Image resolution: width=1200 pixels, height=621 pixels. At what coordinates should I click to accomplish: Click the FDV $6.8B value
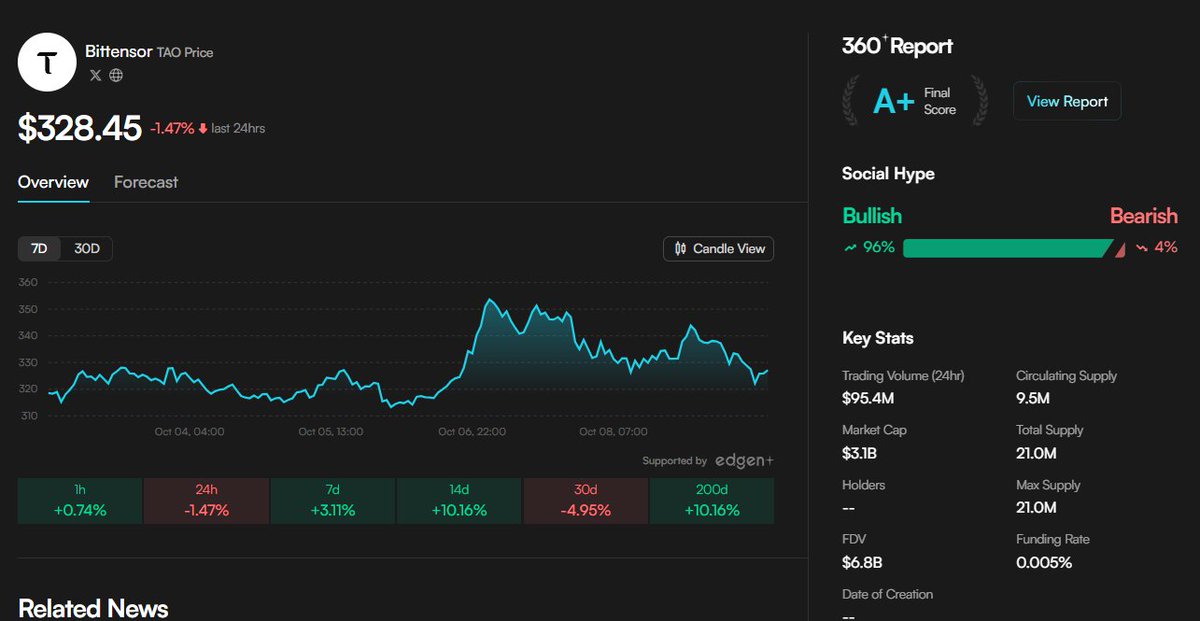(862, 562)
